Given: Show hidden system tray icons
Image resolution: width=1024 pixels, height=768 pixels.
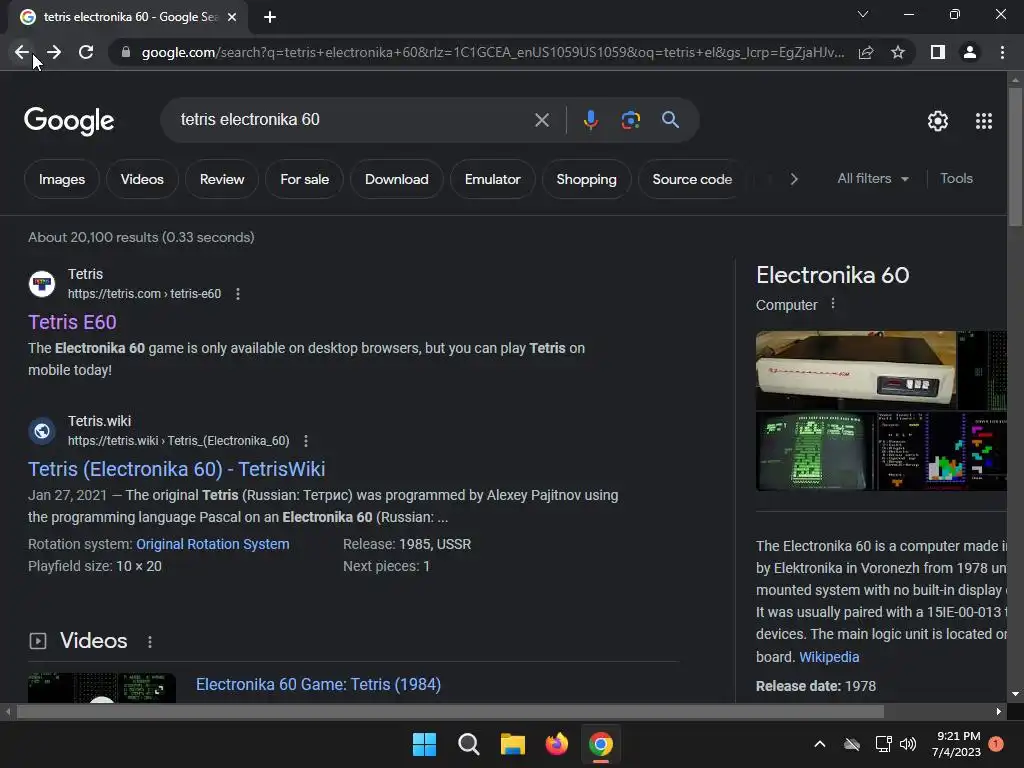Looking at the screenshot, I should point(820,744).
